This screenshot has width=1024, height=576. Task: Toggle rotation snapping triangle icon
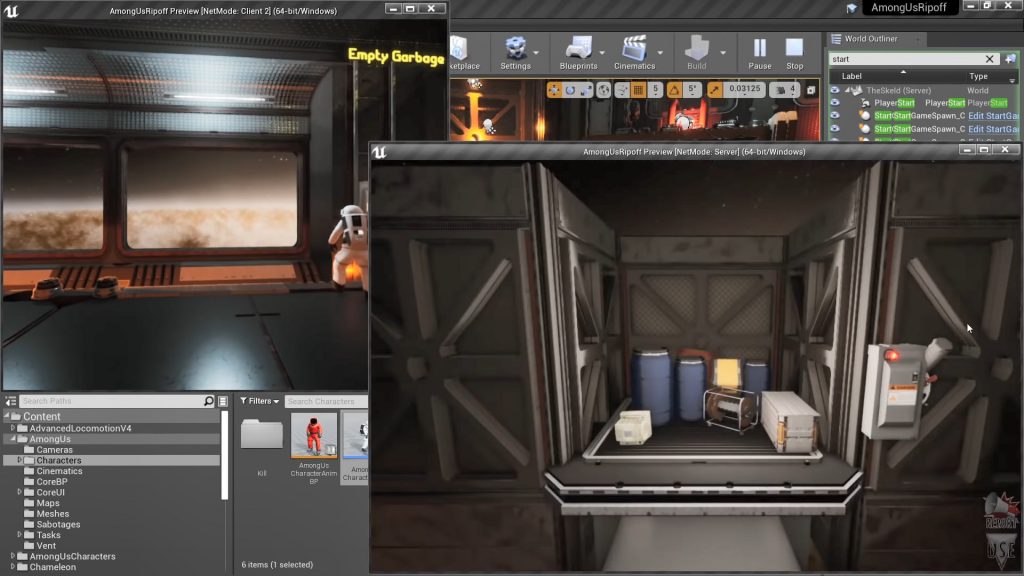pos(674,89)
